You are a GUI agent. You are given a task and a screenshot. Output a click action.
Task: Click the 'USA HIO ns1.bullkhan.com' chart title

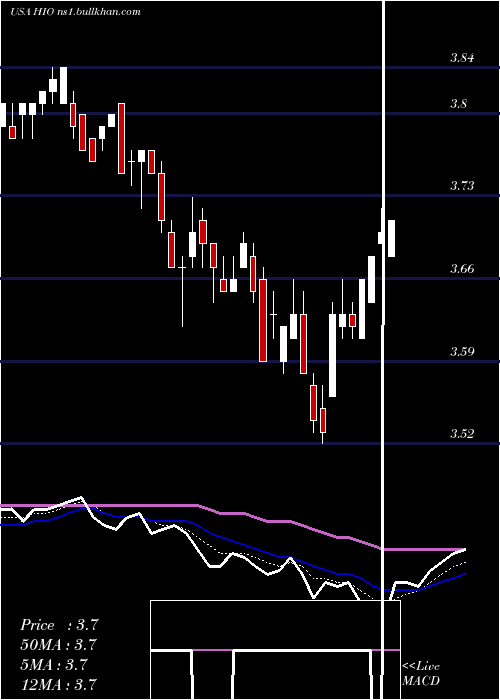click(x=75, y=12)
